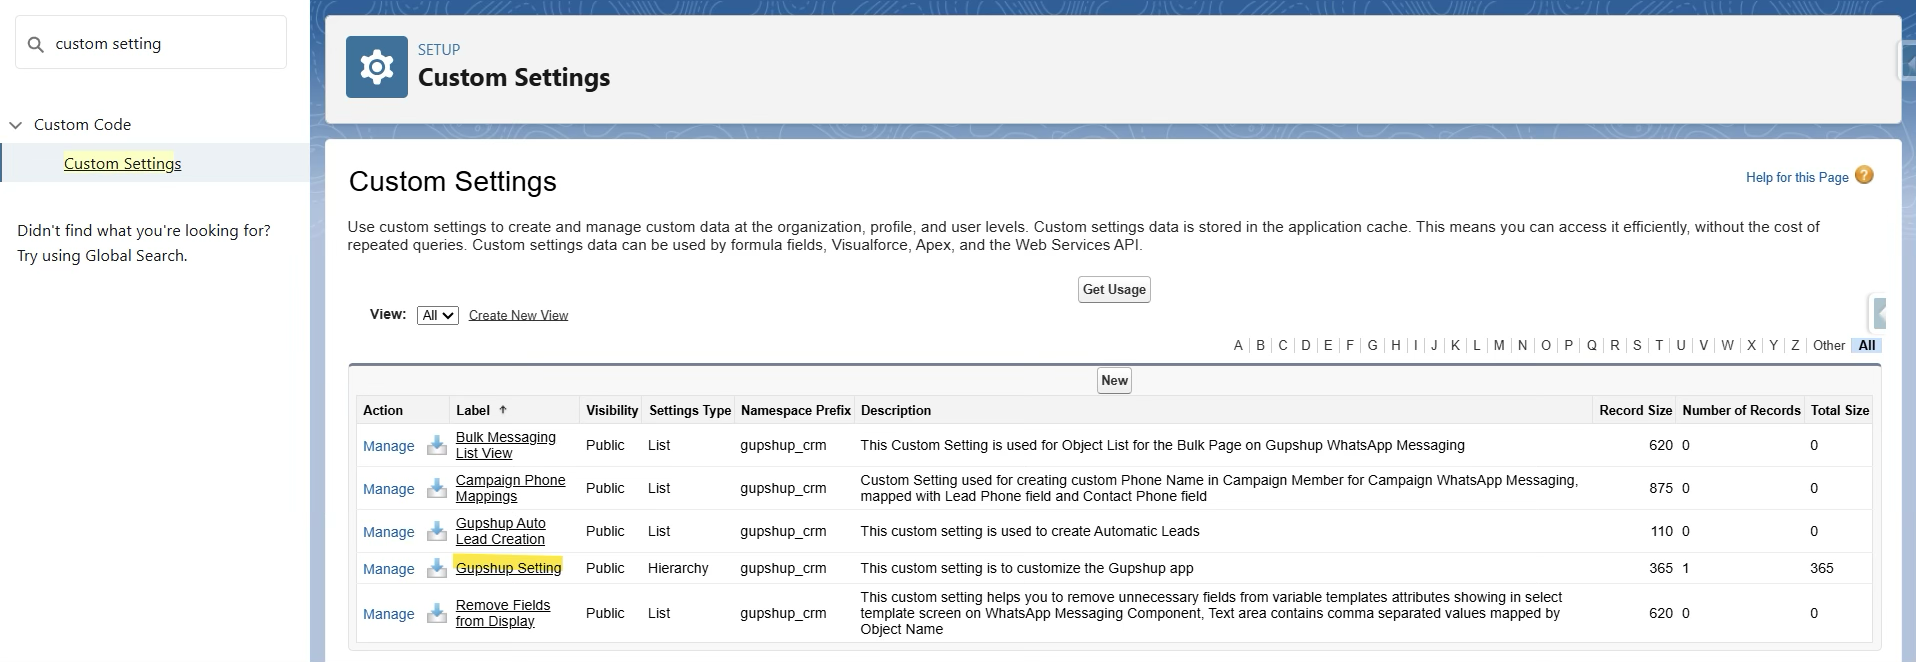Screen dimensions: 1916x662
Task: Sort by Total Size column header
Action: point(1840,410)
